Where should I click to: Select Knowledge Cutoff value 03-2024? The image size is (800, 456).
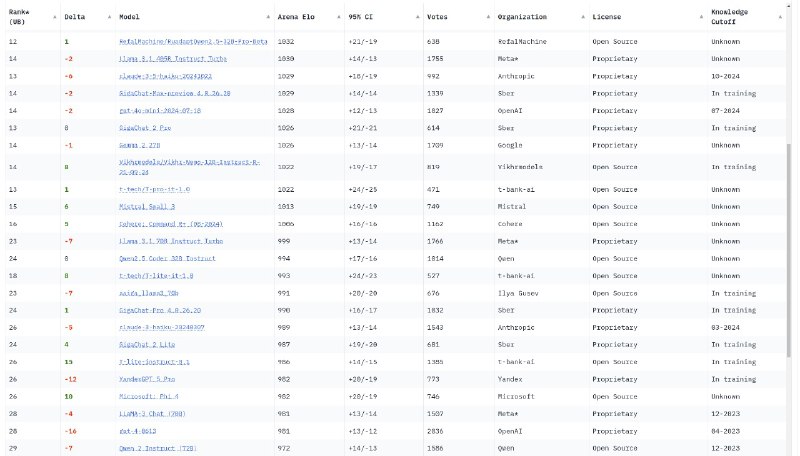click(725, 327)
